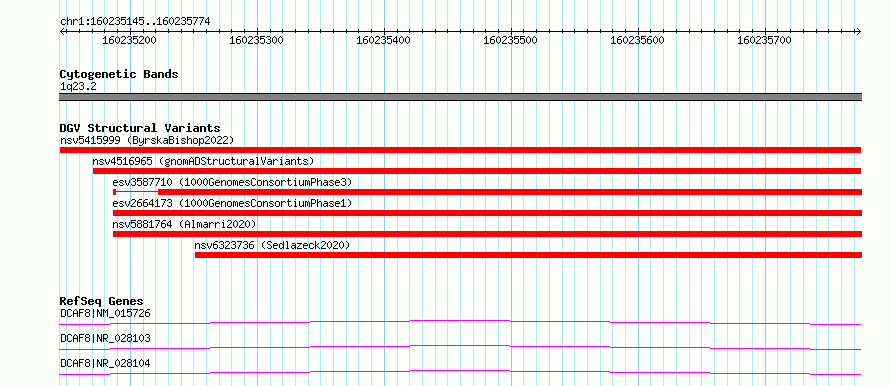Click the nsv5415999 (ByrskaBishop2022) variant label

(x=147, y=140)
